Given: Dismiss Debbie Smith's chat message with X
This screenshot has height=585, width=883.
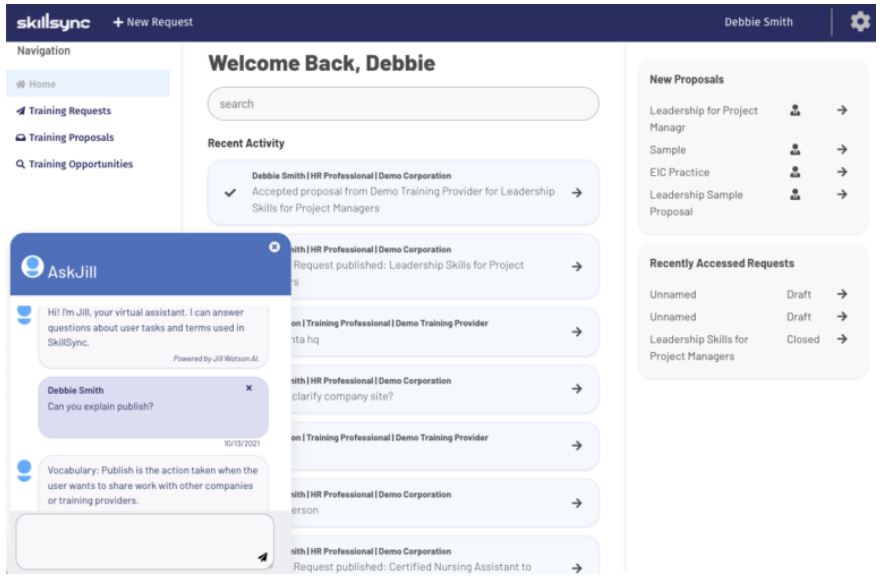Looking at the screenshot, I should coord(249,388).
